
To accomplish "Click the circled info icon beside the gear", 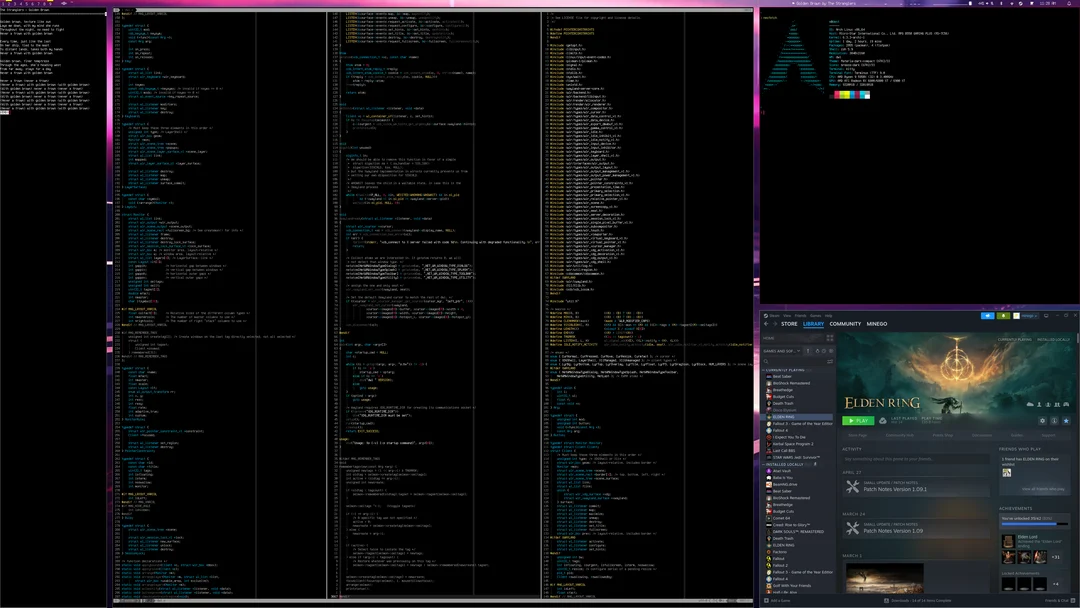I will pyautogui.click(x=1054, y=421).
